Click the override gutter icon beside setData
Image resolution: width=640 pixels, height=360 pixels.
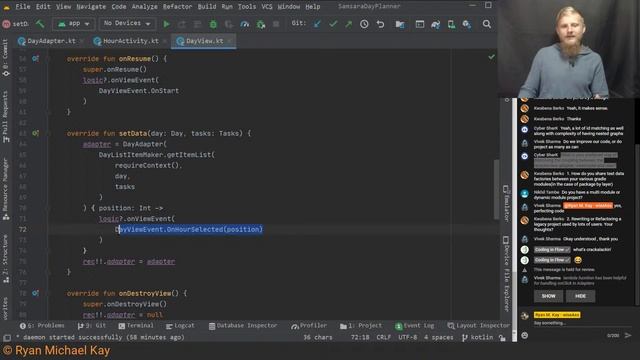click(36, 133)
